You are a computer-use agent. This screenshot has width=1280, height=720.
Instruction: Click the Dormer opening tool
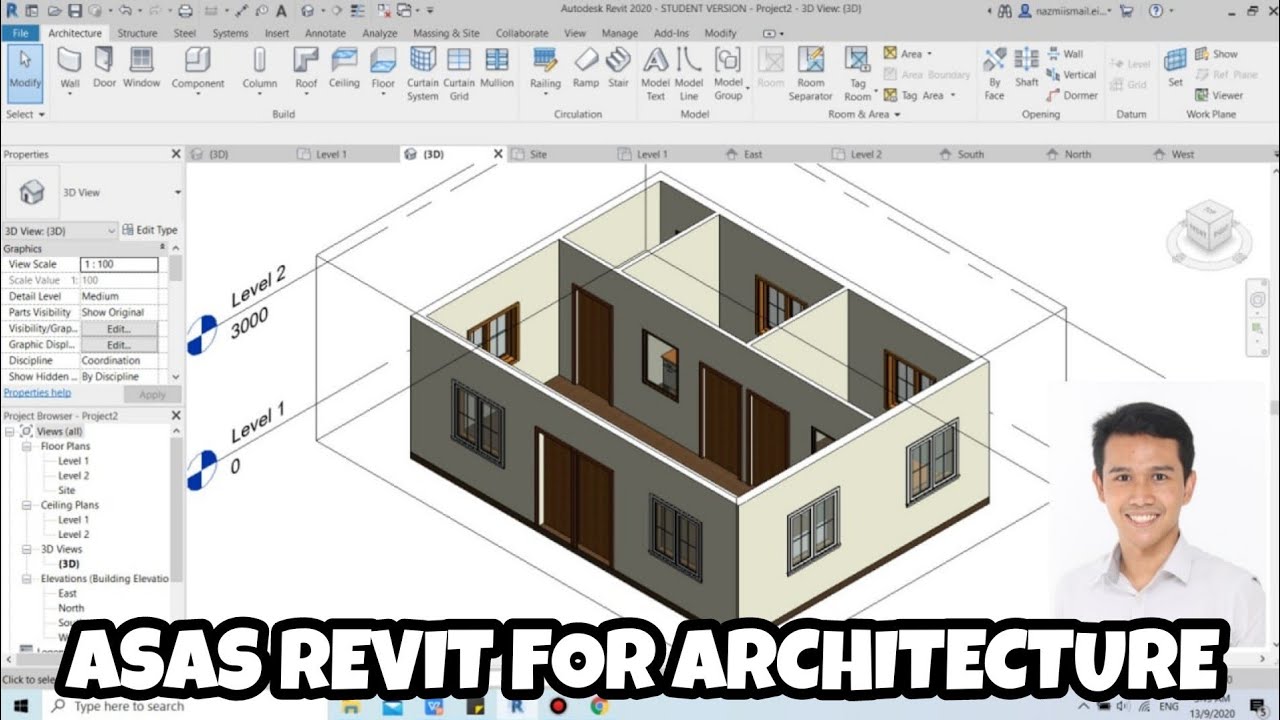point(1073,96)
